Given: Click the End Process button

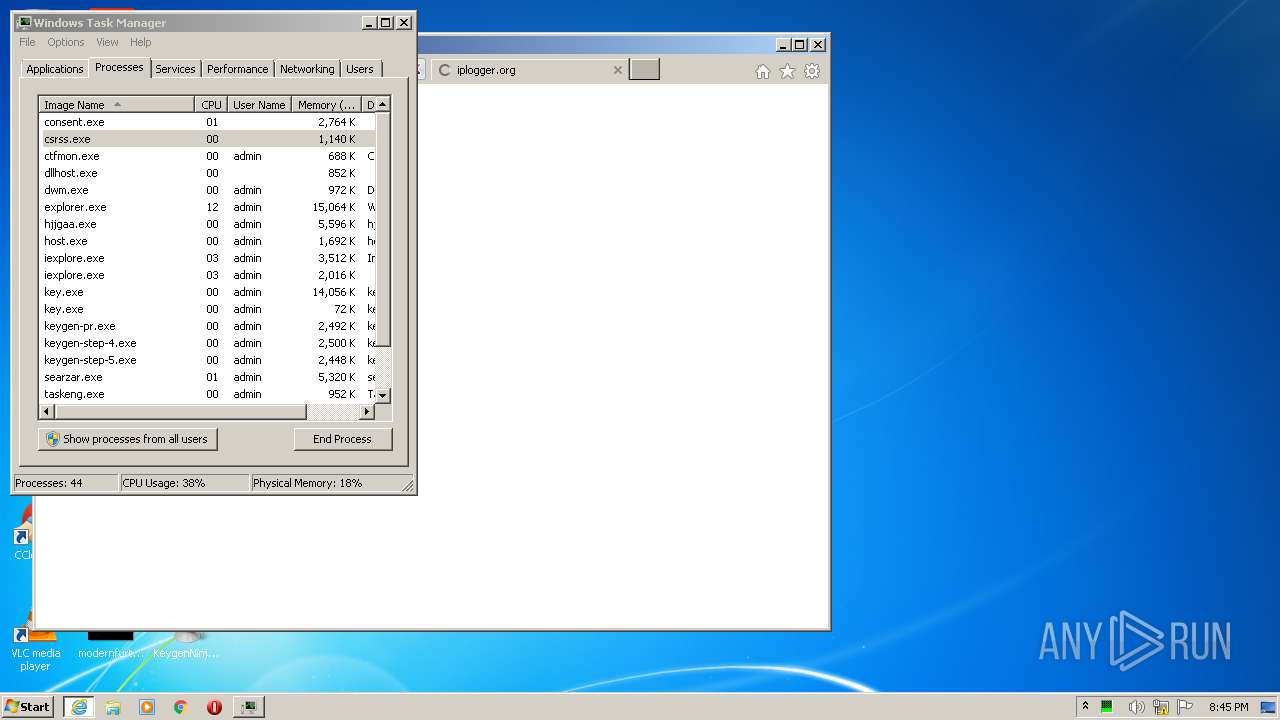Looking at the screenshot, I should coord(343,439).
